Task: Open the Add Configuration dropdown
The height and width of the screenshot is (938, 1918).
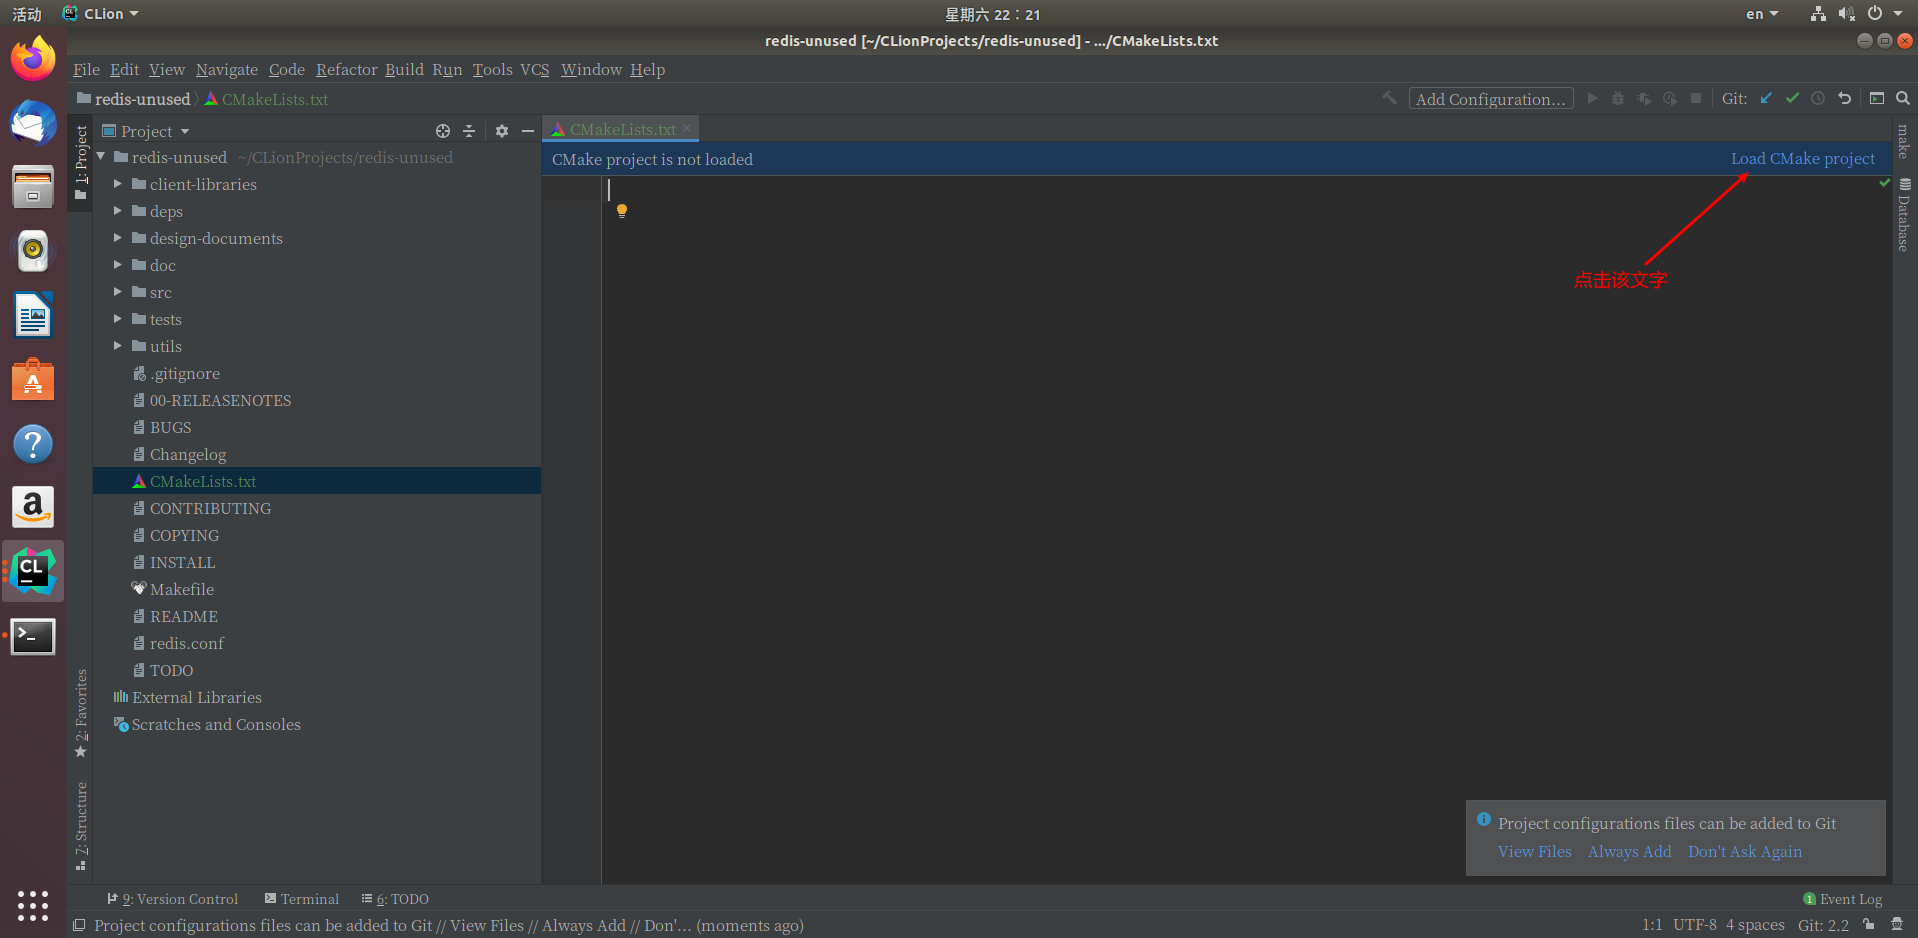Action: [x=1491, y=99]
